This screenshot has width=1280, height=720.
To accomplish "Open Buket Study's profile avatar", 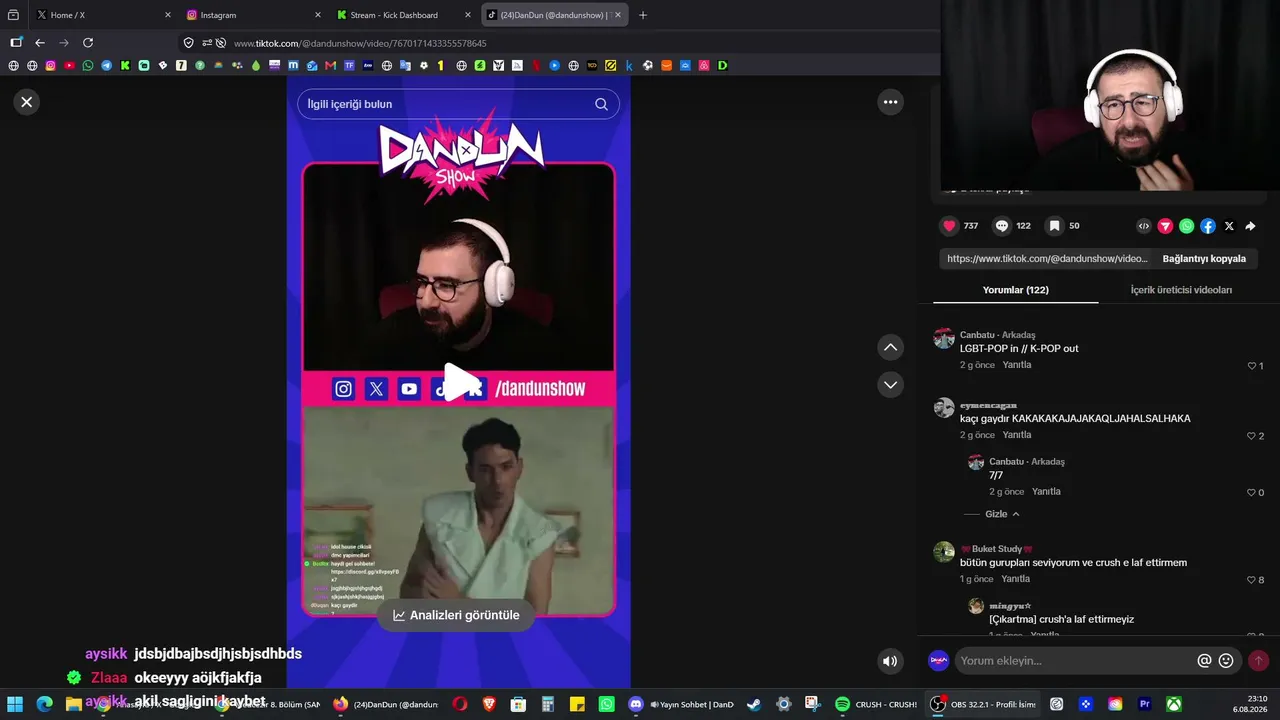I will coord(944,552).
